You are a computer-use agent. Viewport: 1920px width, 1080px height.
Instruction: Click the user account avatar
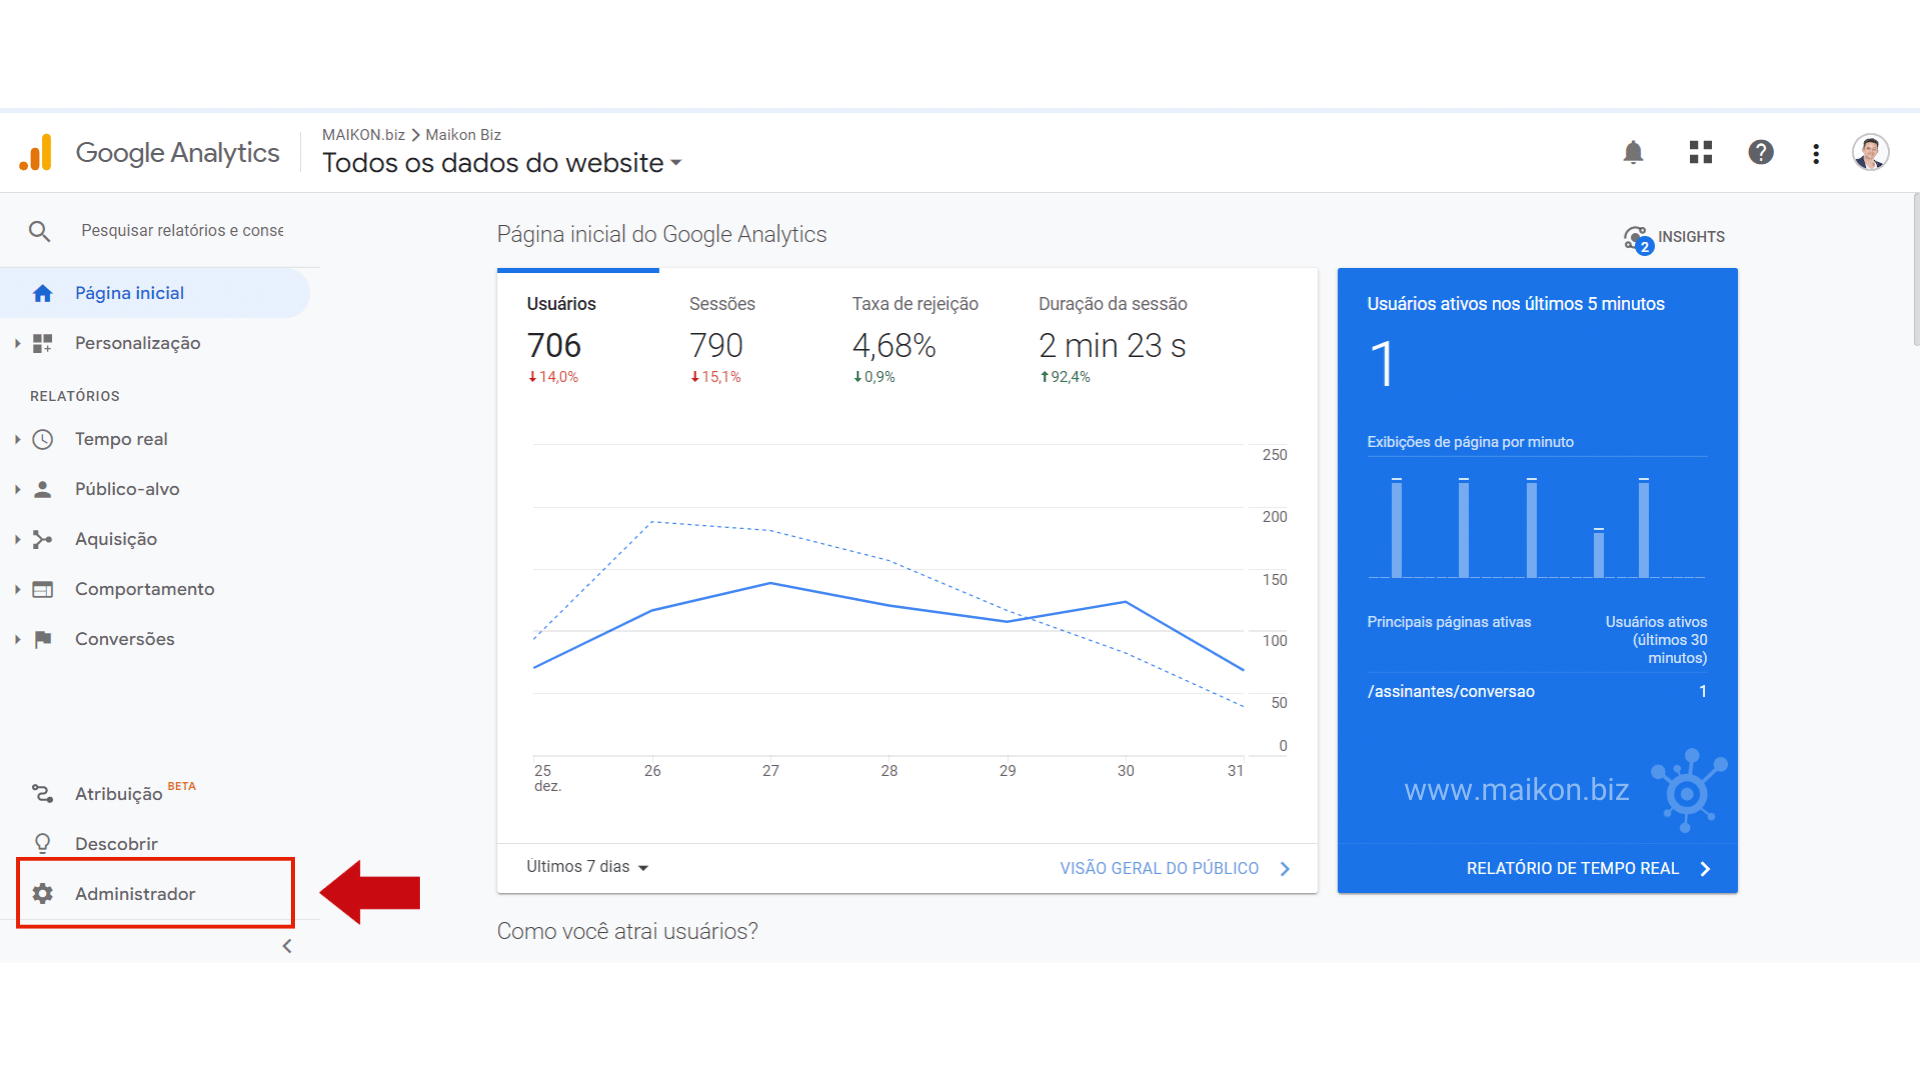tap(1870, 152)
